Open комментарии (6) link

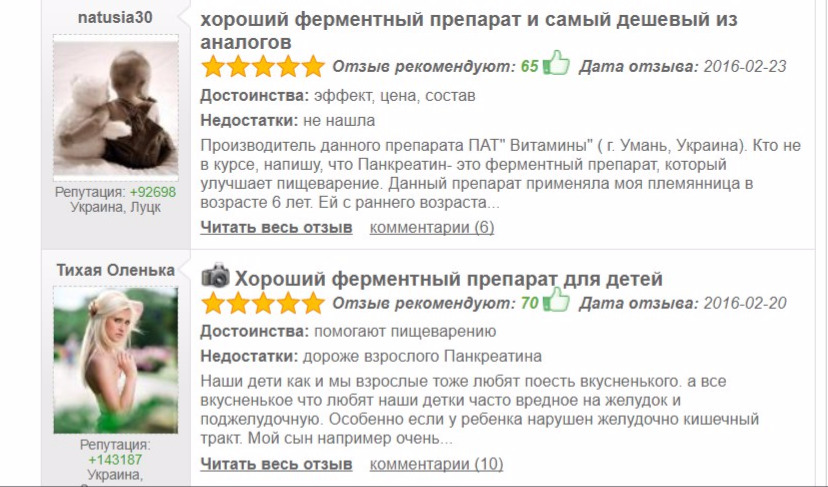pyautogui.click(x=431, y=228)
